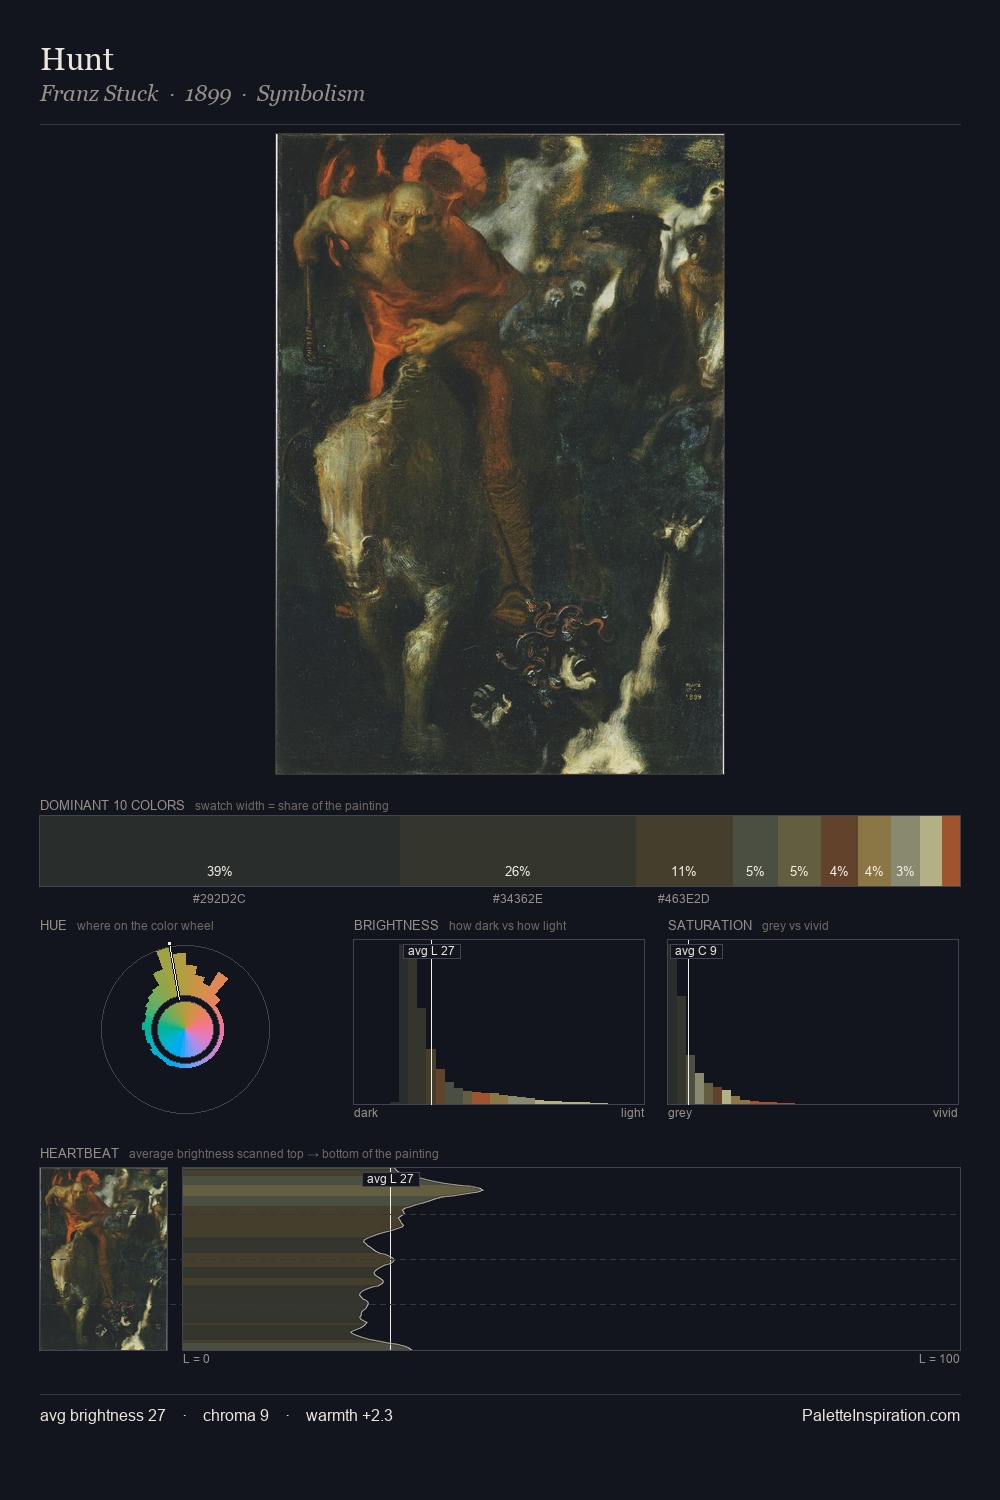The height and width of the screenshot is (1500, 1000).
Task: Click the 'dark' axis label
Action: point(366,1113)
